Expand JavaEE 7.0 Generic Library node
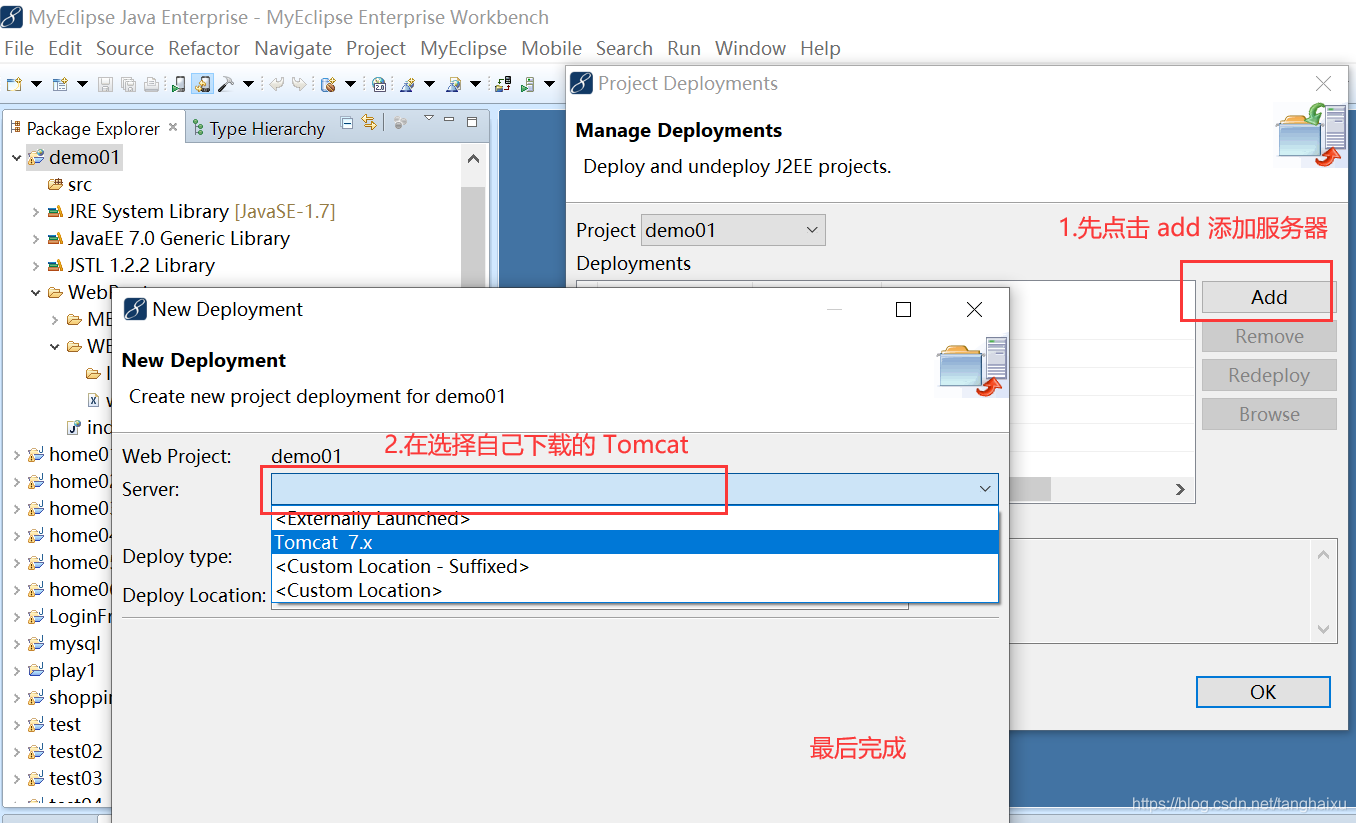The width and height of the screenshot is (1356, 823). click(36, 239)
